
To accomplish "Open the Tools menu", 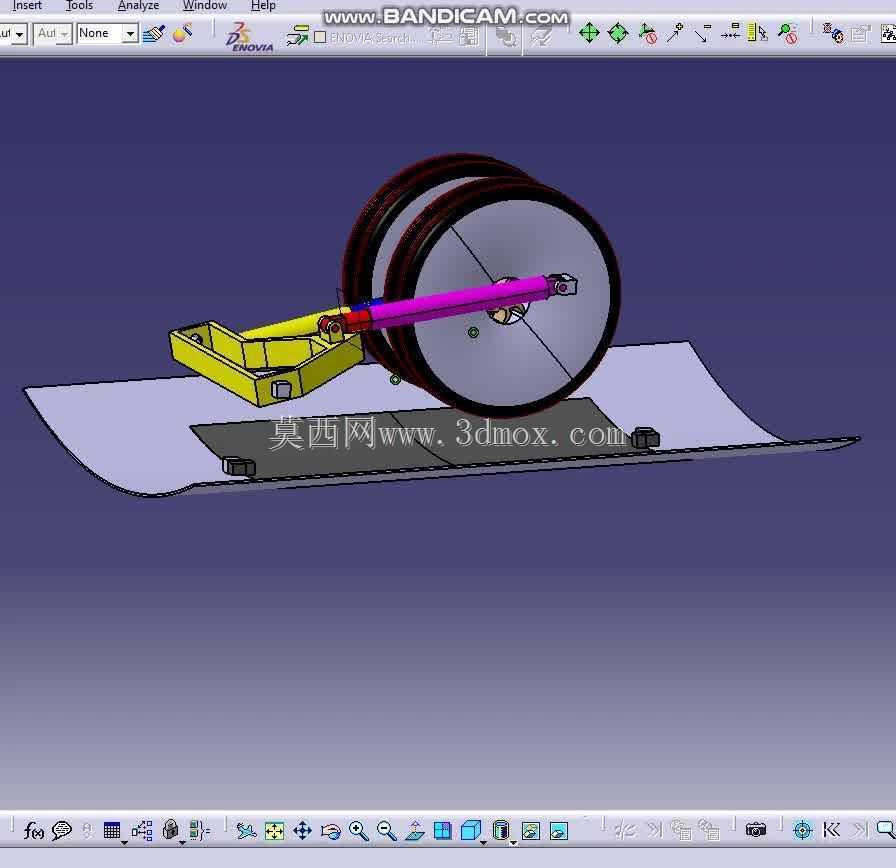I will pyautogui.click(x=79, y=6).
